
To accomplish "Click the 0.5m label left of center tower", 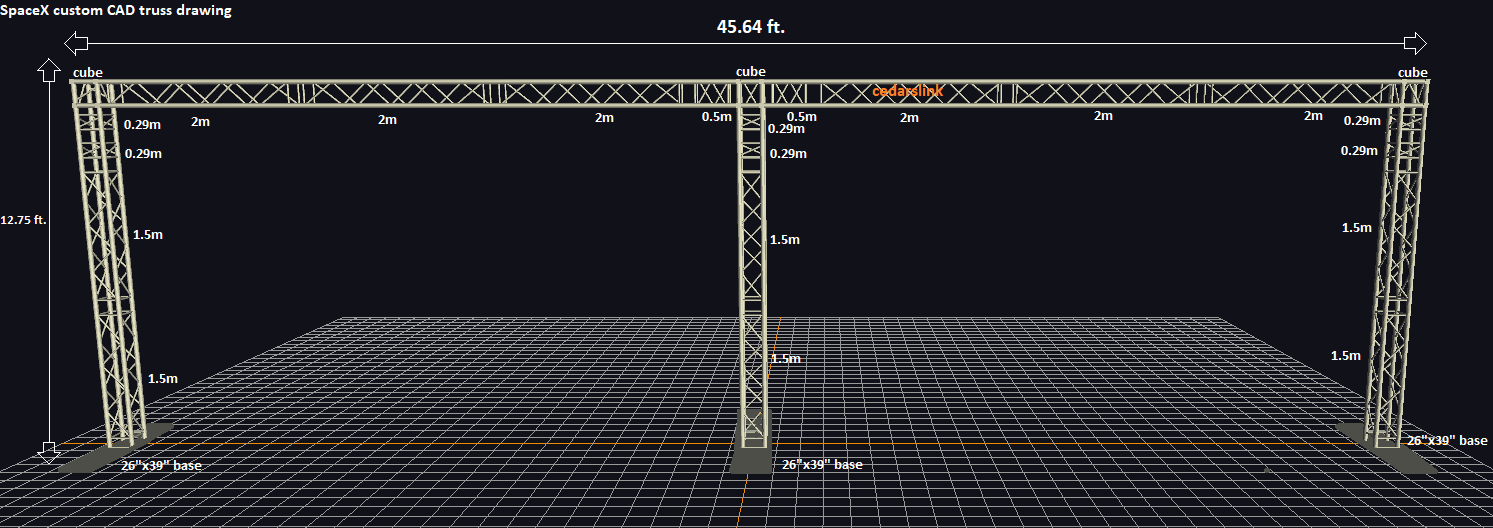I will coord(717,117).
